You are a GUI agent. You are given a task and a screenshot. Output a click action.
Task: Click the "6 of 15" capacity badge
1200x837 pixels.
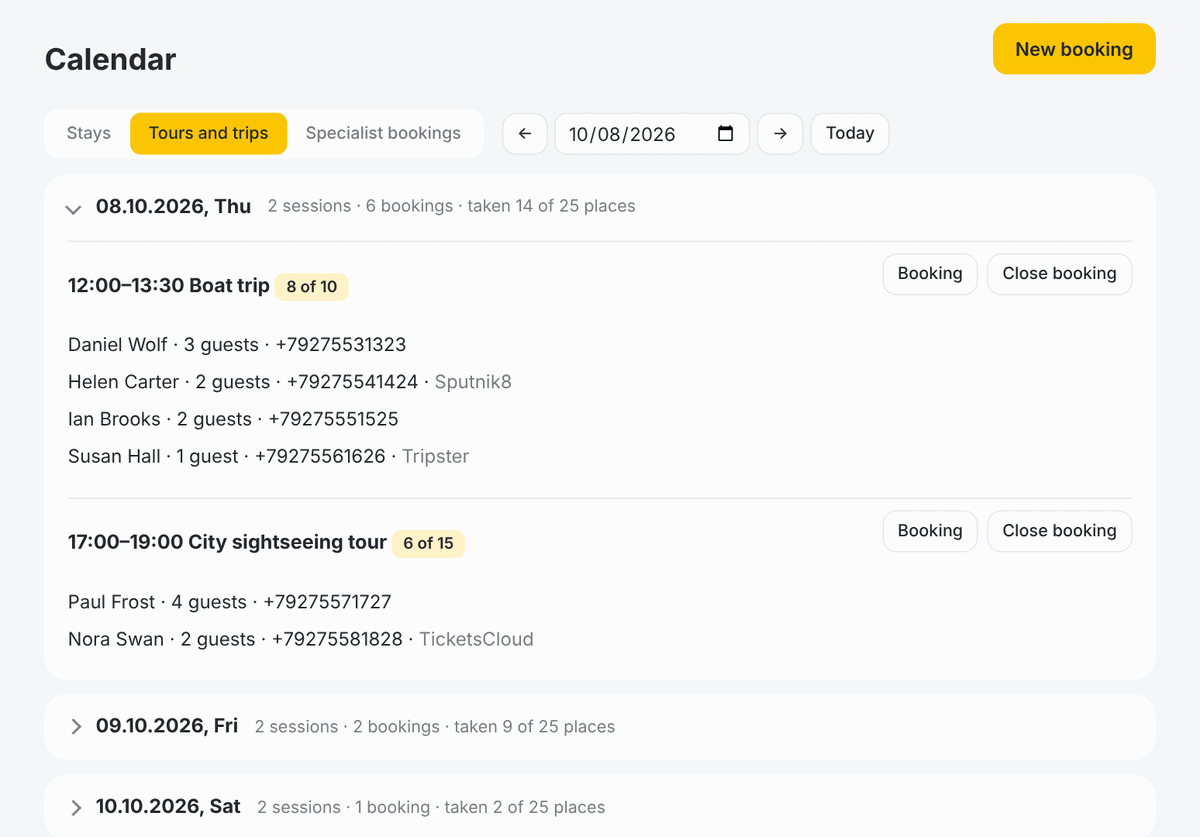(428, 544)
